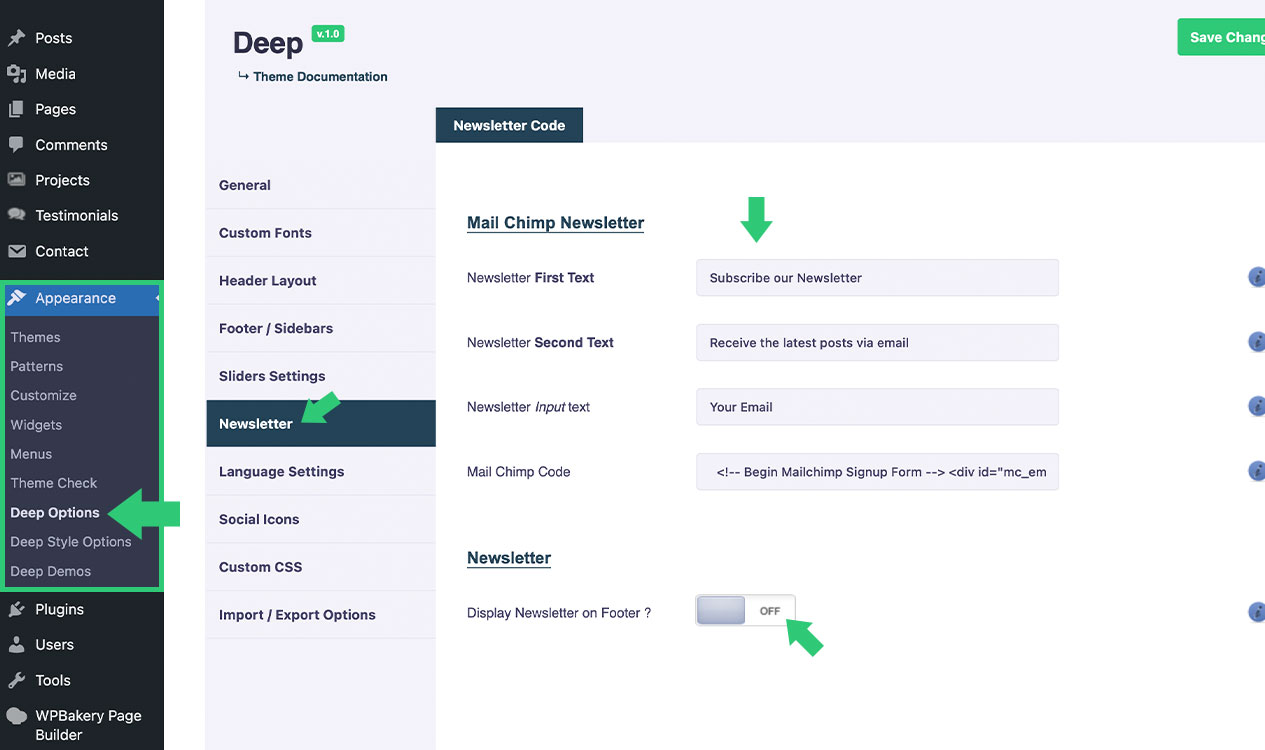Click the Comments bubble icon
Viewport: 1265px width, 750px height.
[16, 145]
